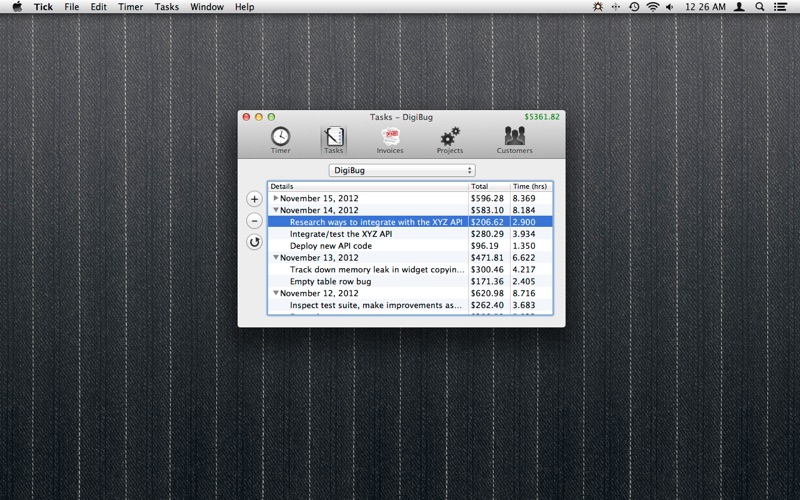Open the Invoices toolbar view

coord(390,140)
